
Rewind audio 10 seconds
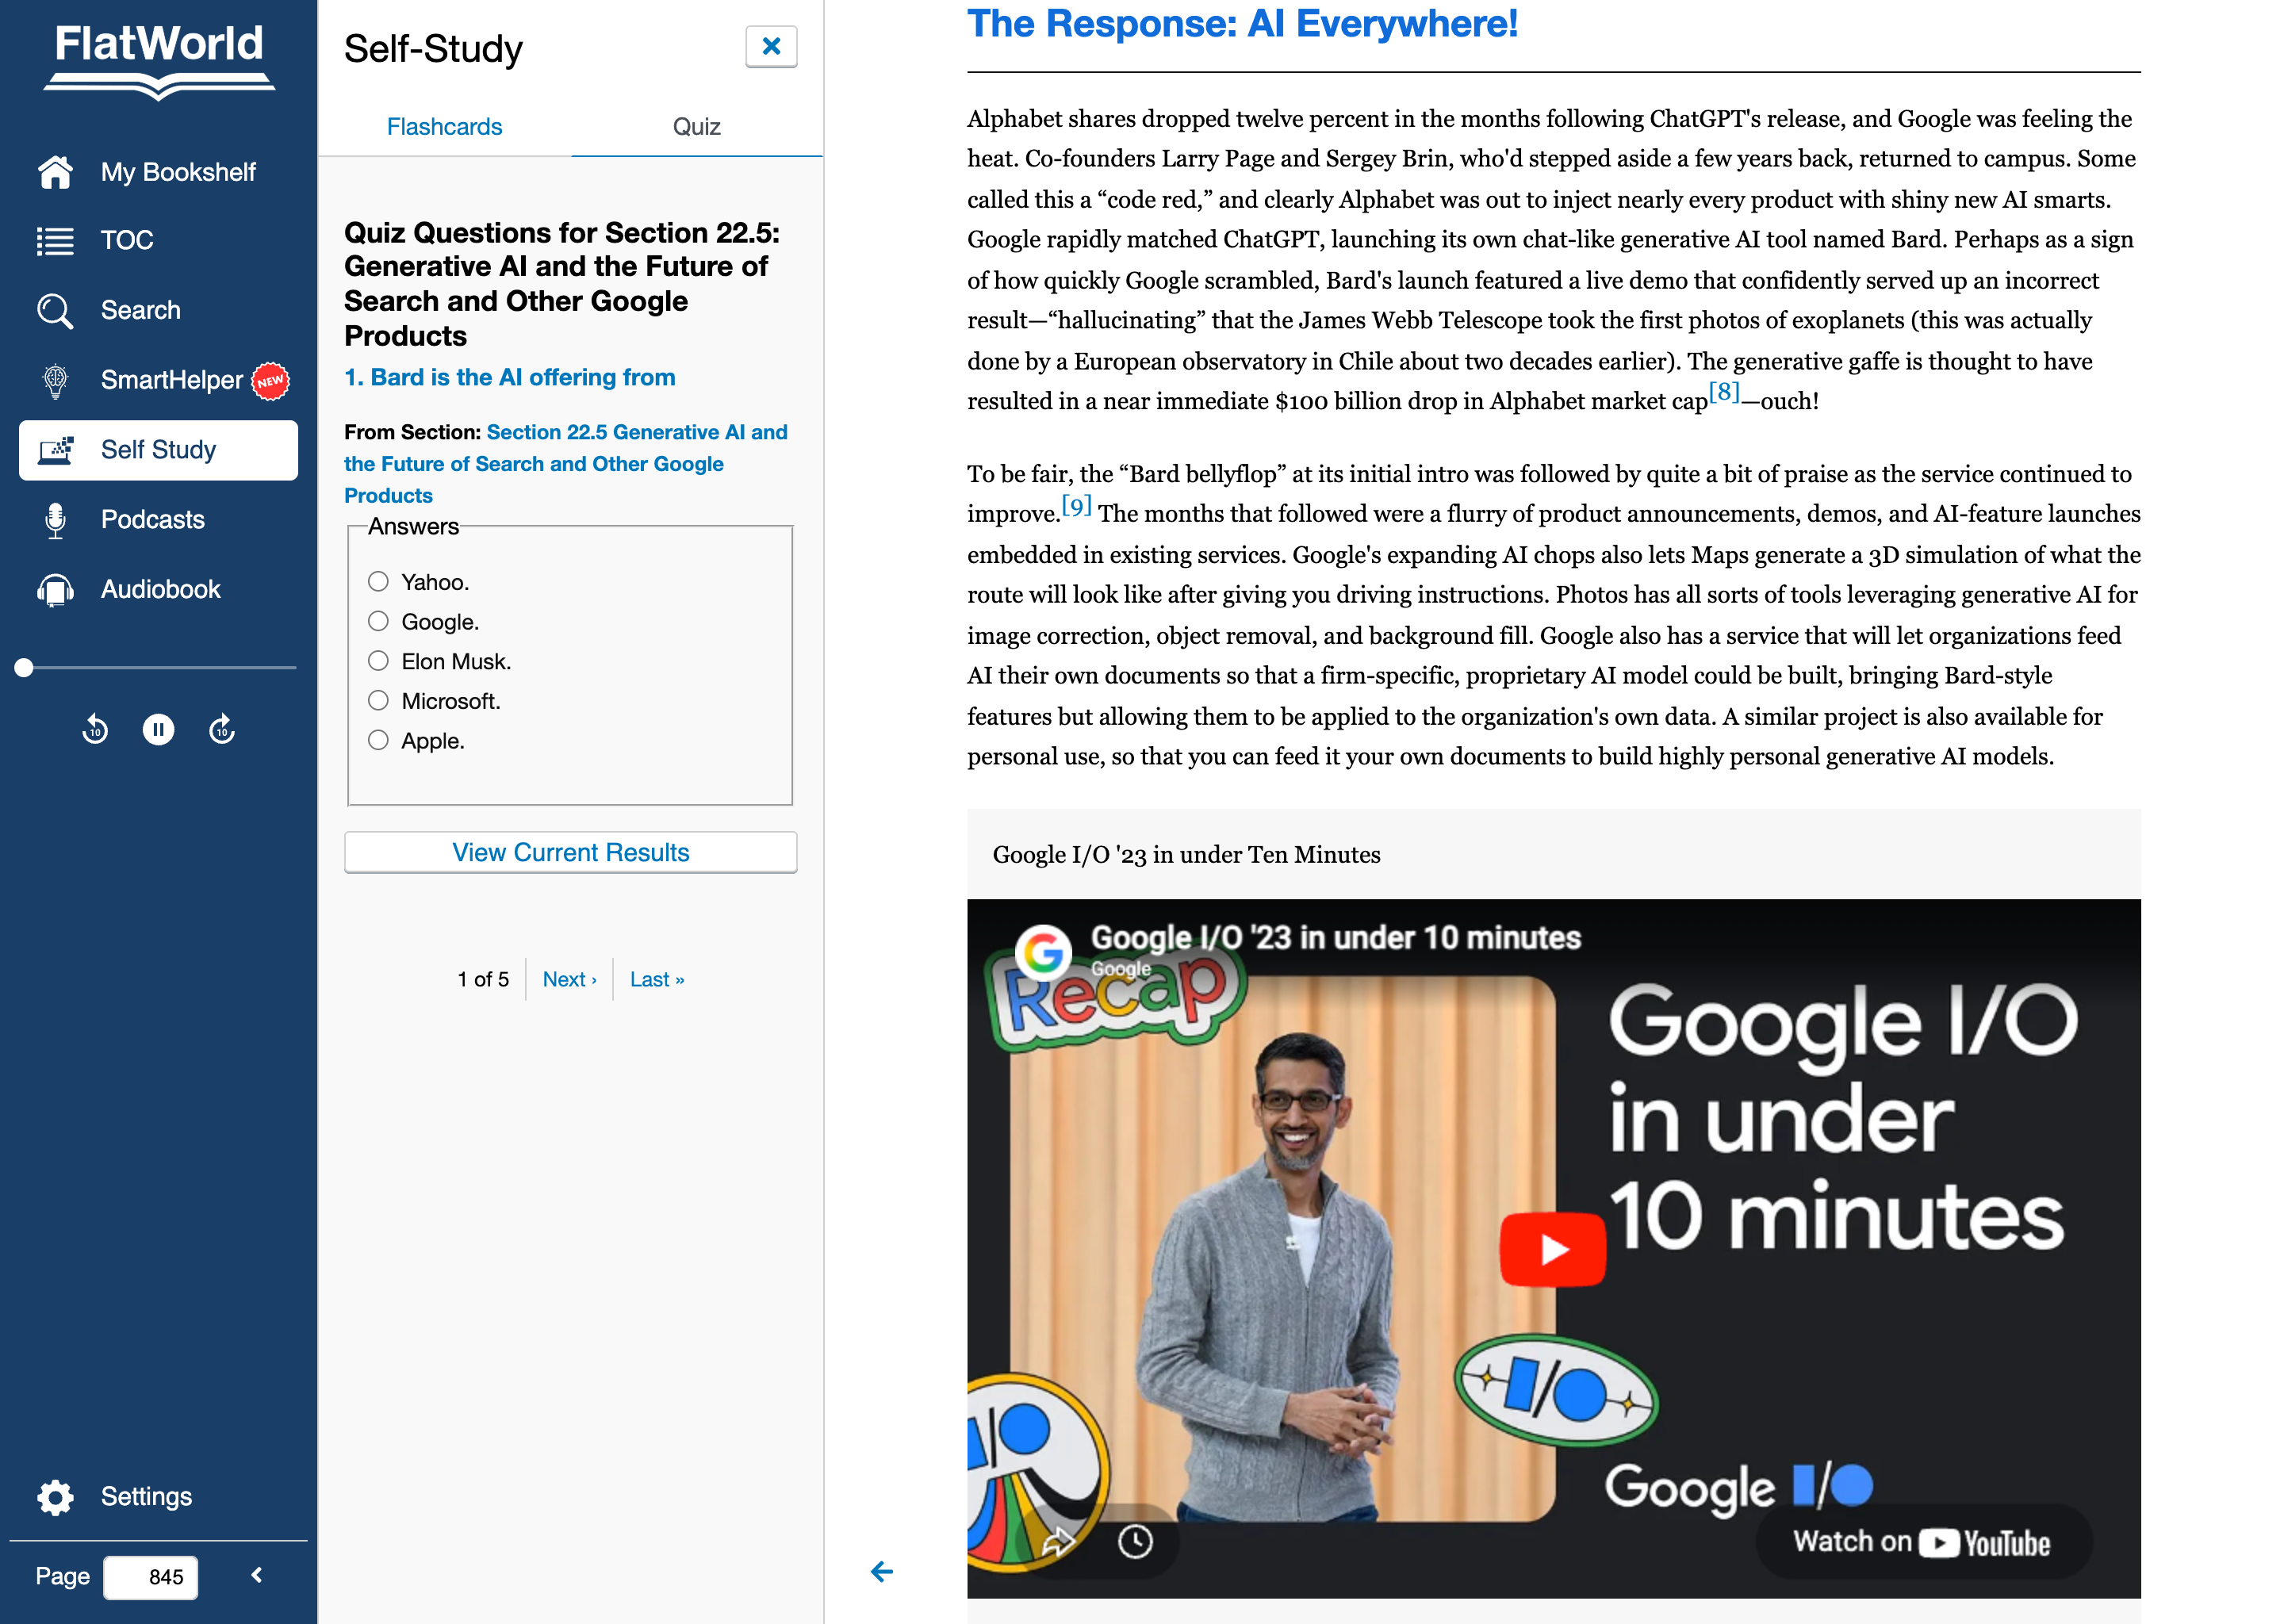95,729
